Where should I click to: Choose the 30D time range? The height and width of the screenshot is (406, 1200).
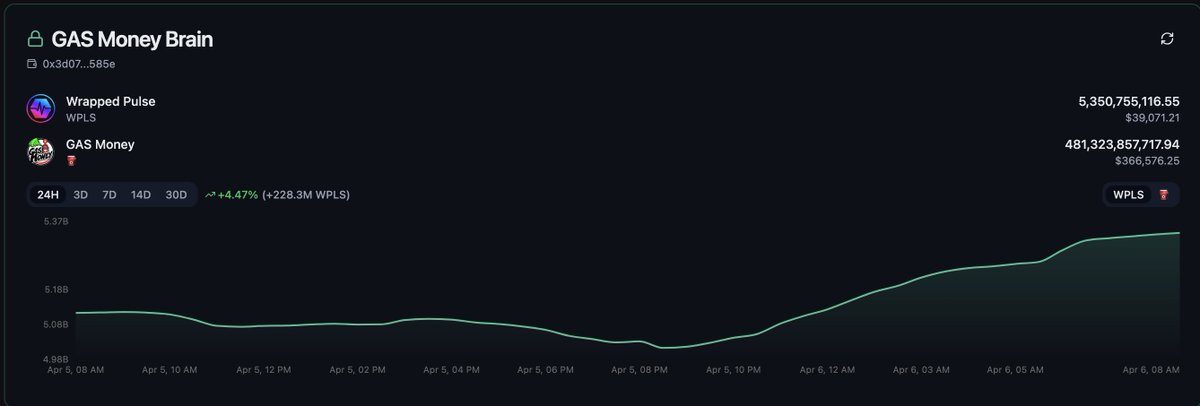pyautogui.click(x=176, y=195)
